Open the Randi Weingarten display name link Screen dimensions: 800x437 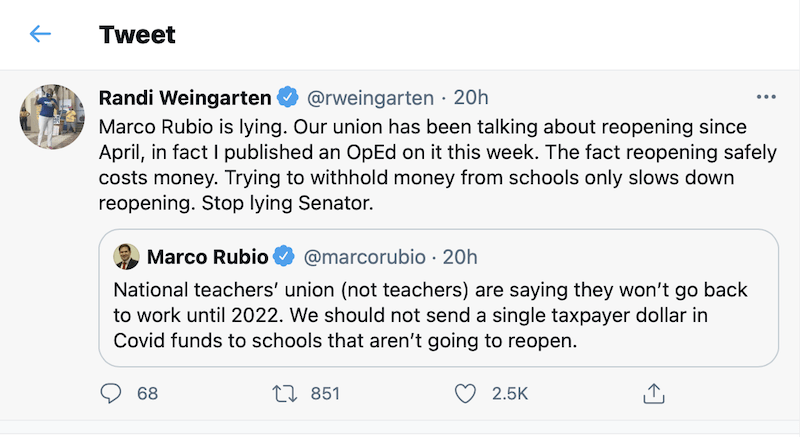coord(185,97)
